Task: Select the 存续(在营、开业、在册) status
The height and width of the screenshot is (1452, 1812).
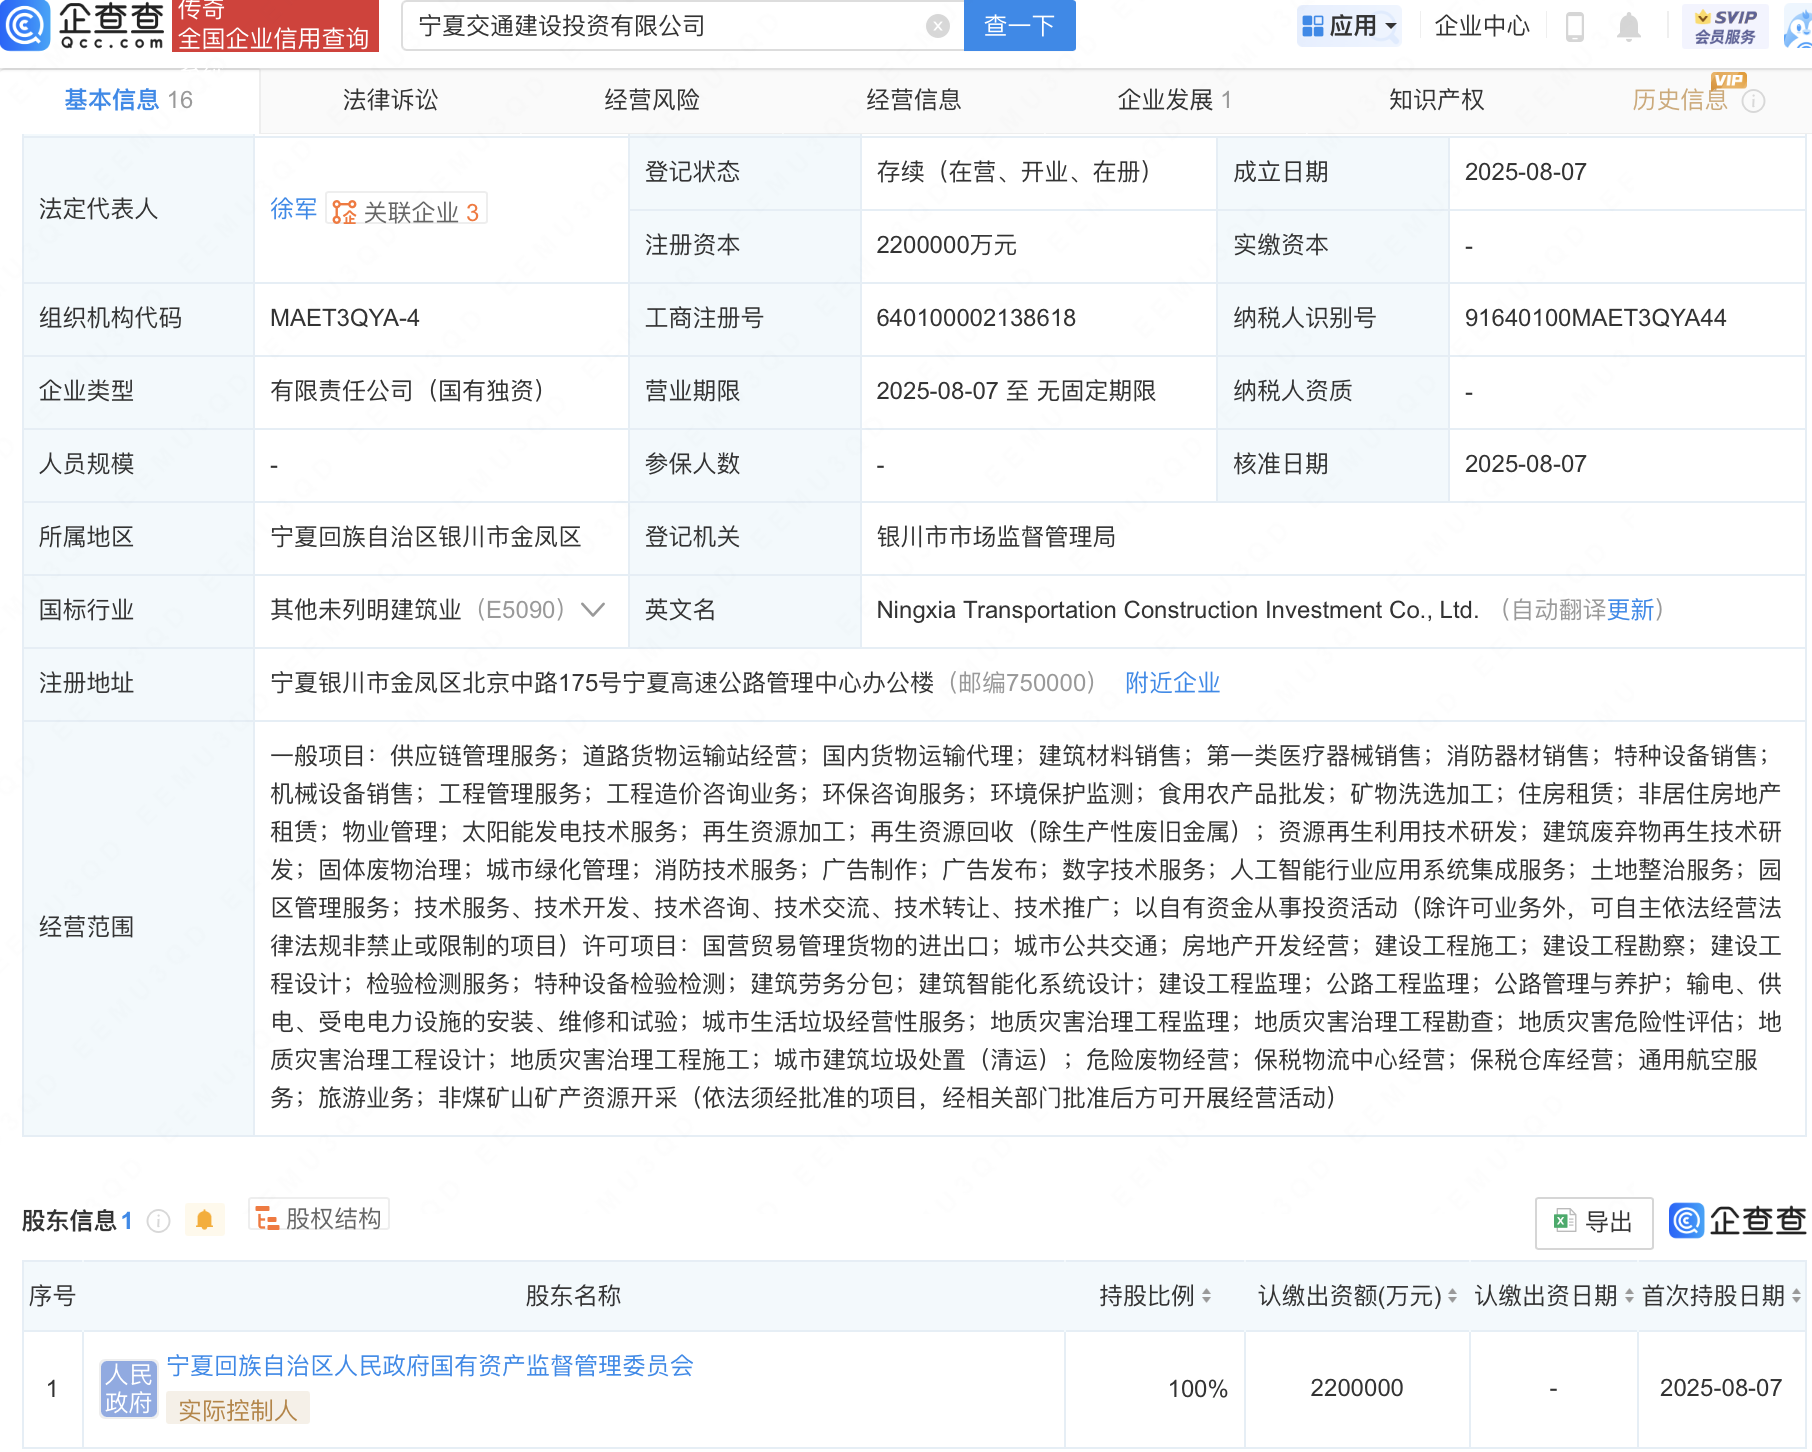Action: [1019, 172]
